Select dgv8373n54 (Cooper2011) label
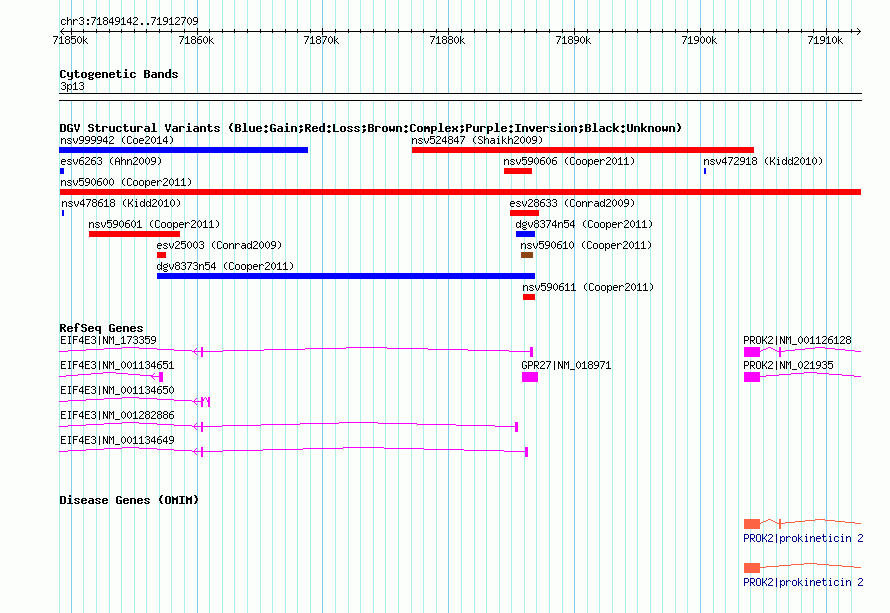Screen dimensions: 890x613 tap(225, 266)
